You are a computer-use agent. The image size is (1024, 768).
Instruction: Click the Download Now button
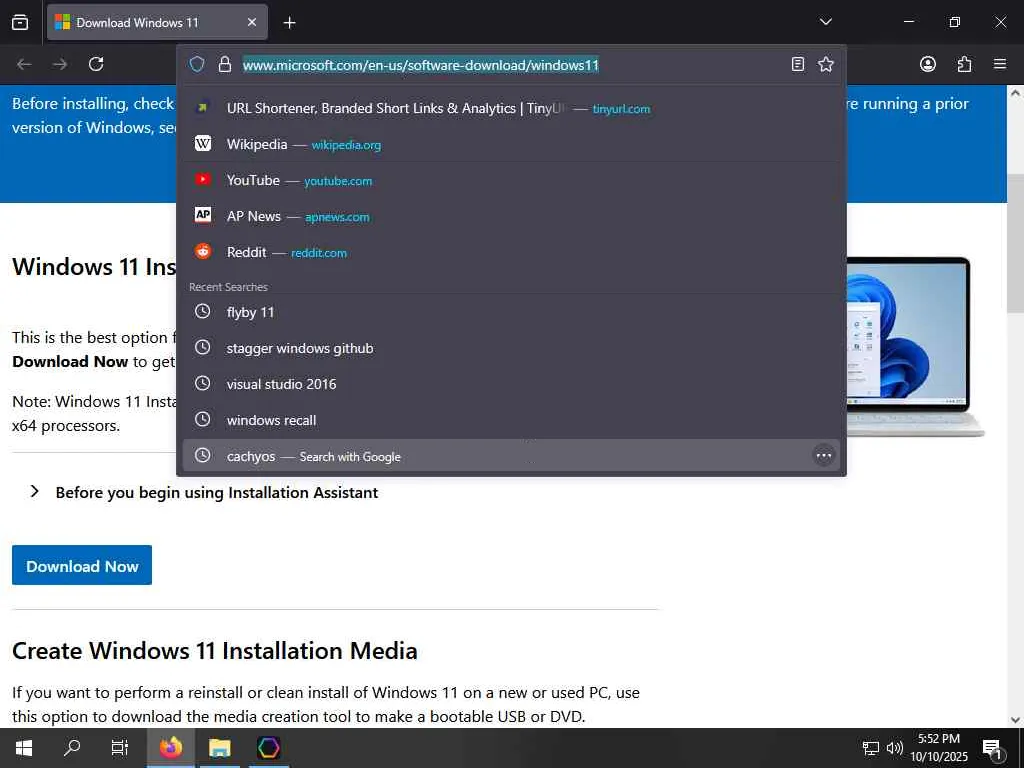coord(82,566)
